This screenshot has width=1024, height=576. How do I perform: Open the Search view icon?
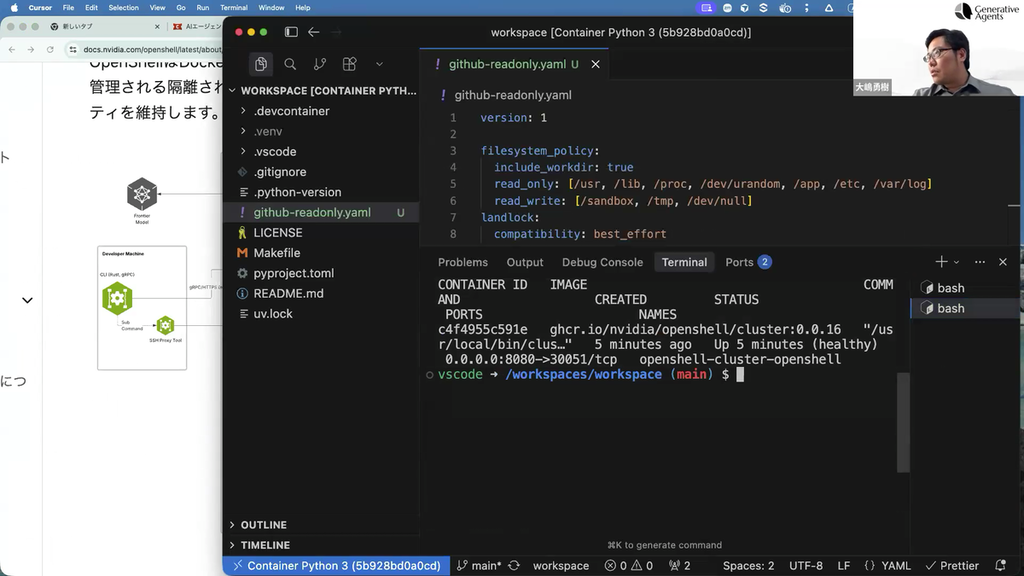(290, 64)
